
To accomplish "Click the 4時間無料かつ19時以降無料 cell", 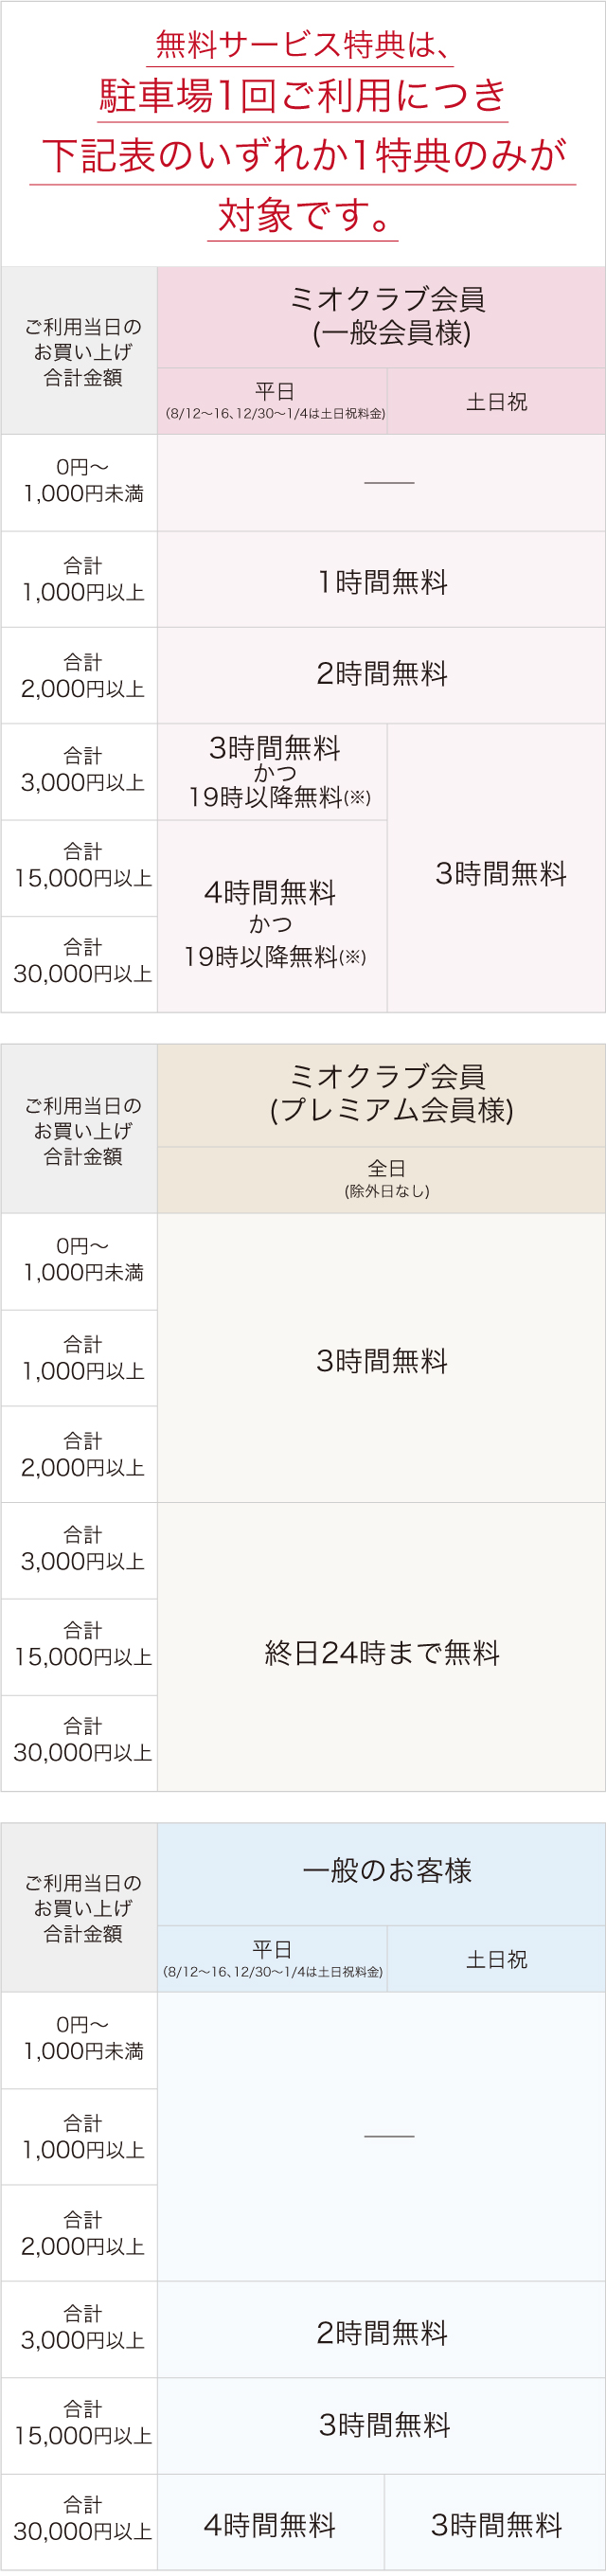I will (x=273, y=923).
